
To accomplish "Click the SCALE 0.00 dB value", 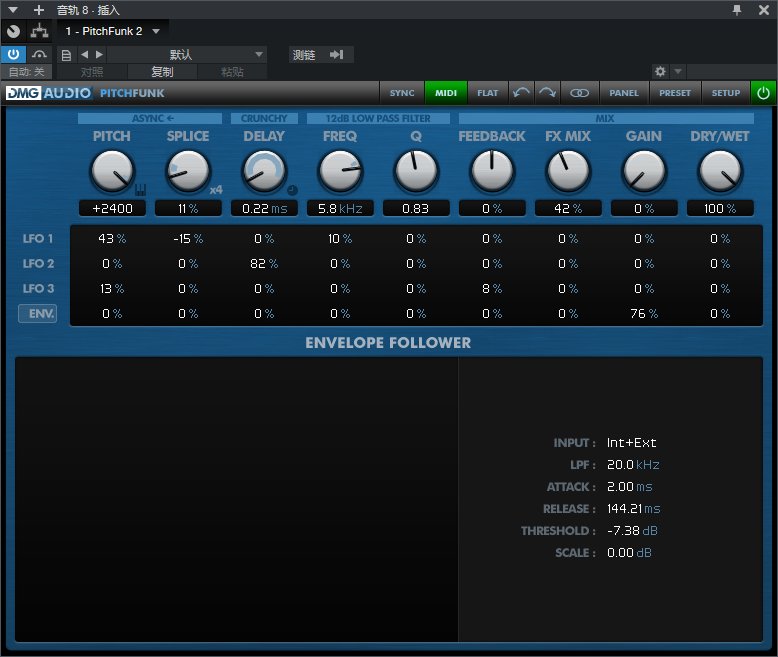I will tap(629, 553).
